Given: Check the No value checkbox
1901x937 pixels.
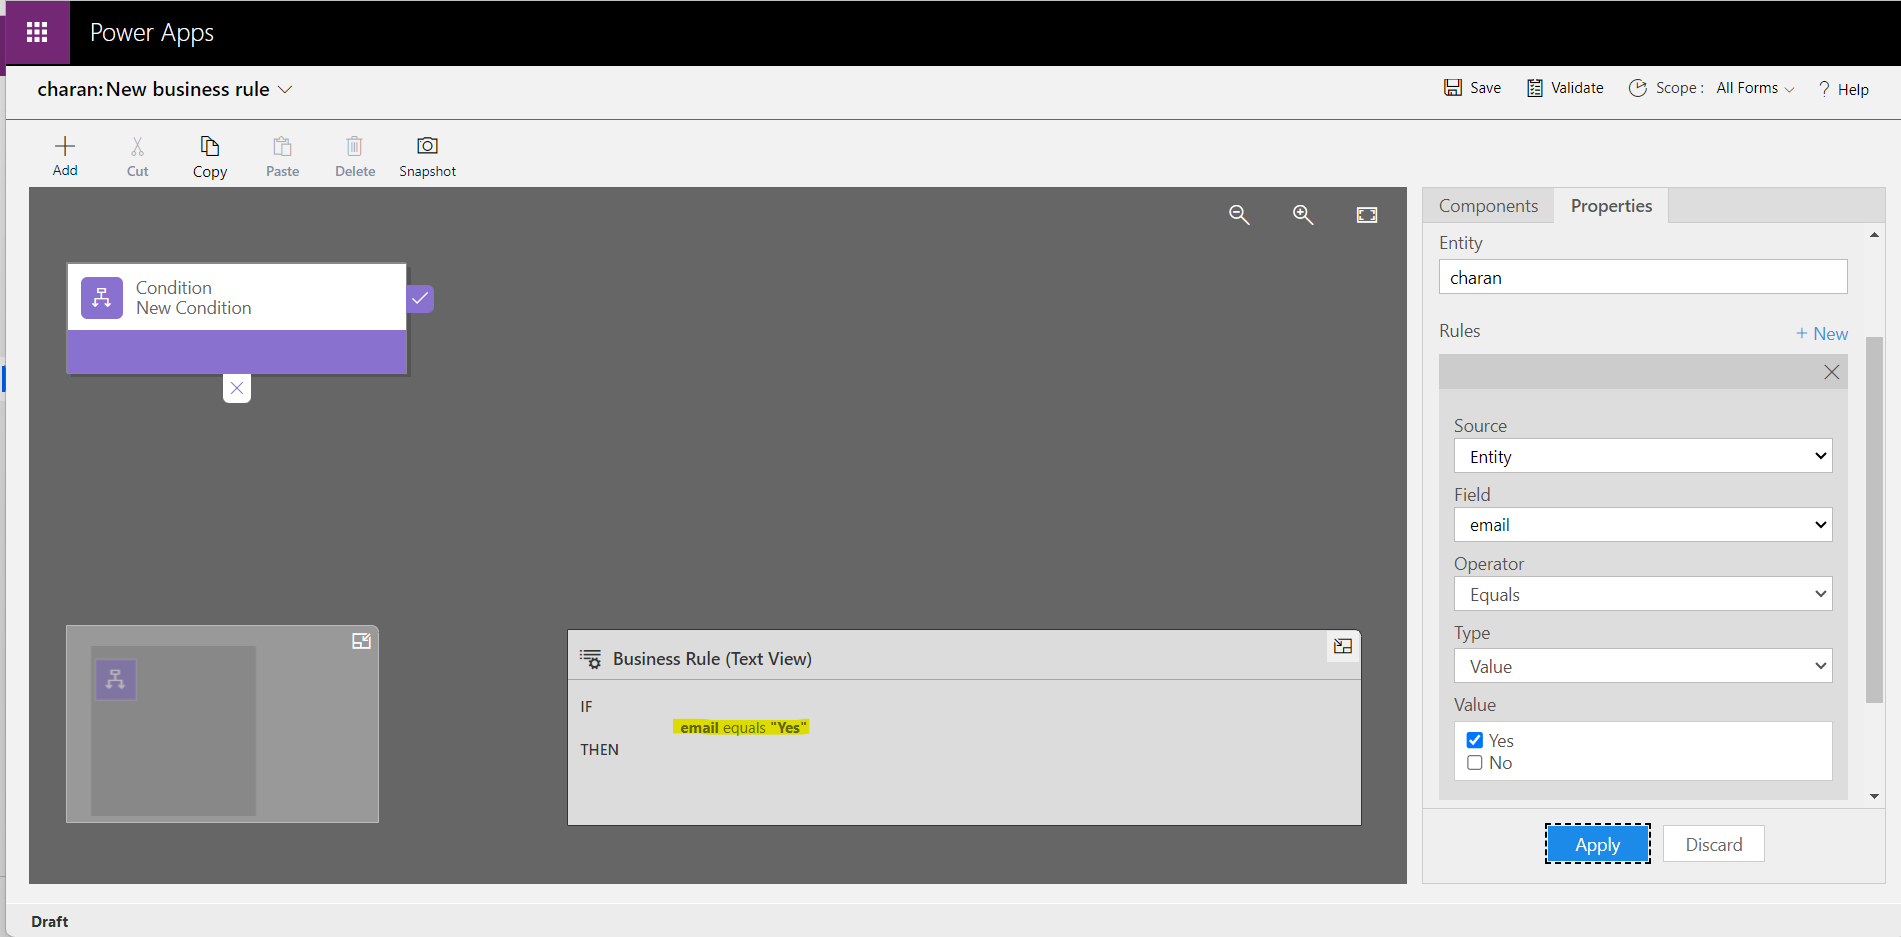Looking at the screenshot, I should pos(1475,763).
